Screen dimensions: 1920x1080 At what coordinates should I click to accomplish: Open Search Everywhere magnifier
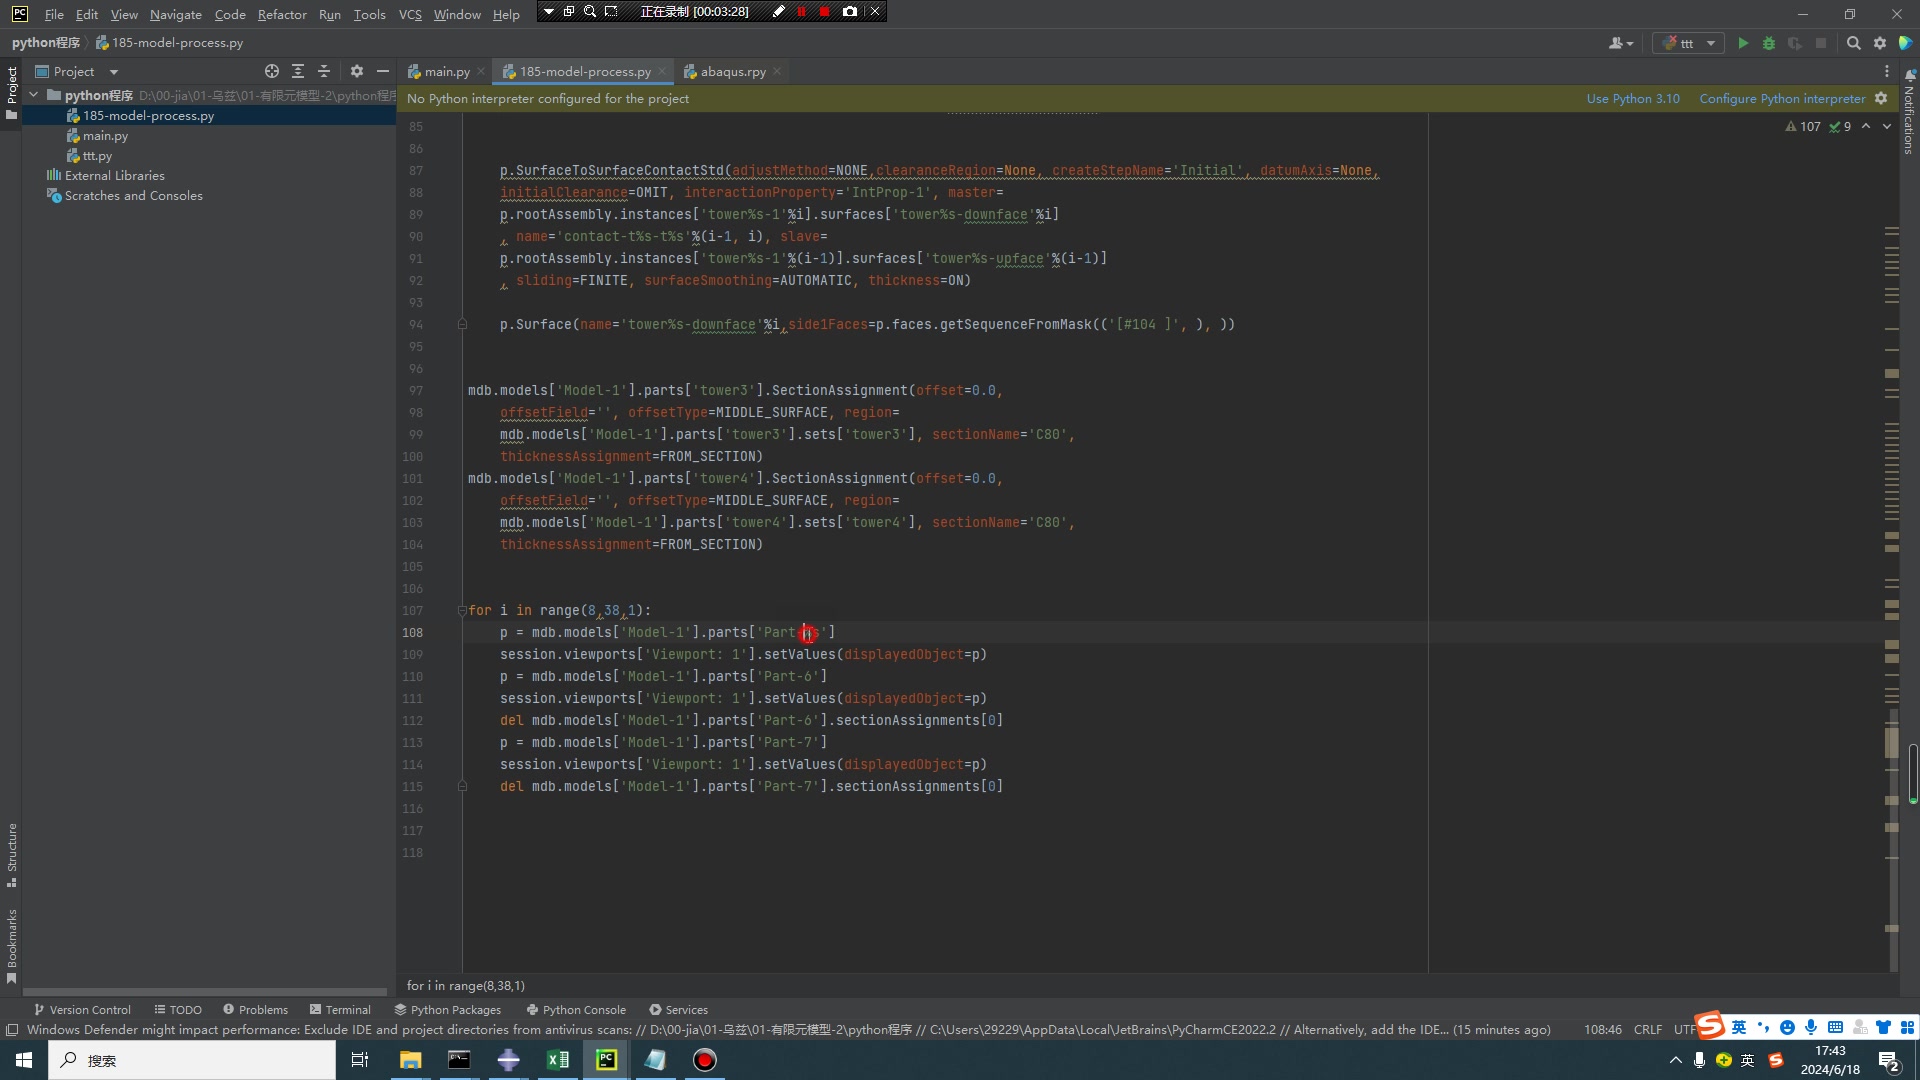tap(1855, 43)
